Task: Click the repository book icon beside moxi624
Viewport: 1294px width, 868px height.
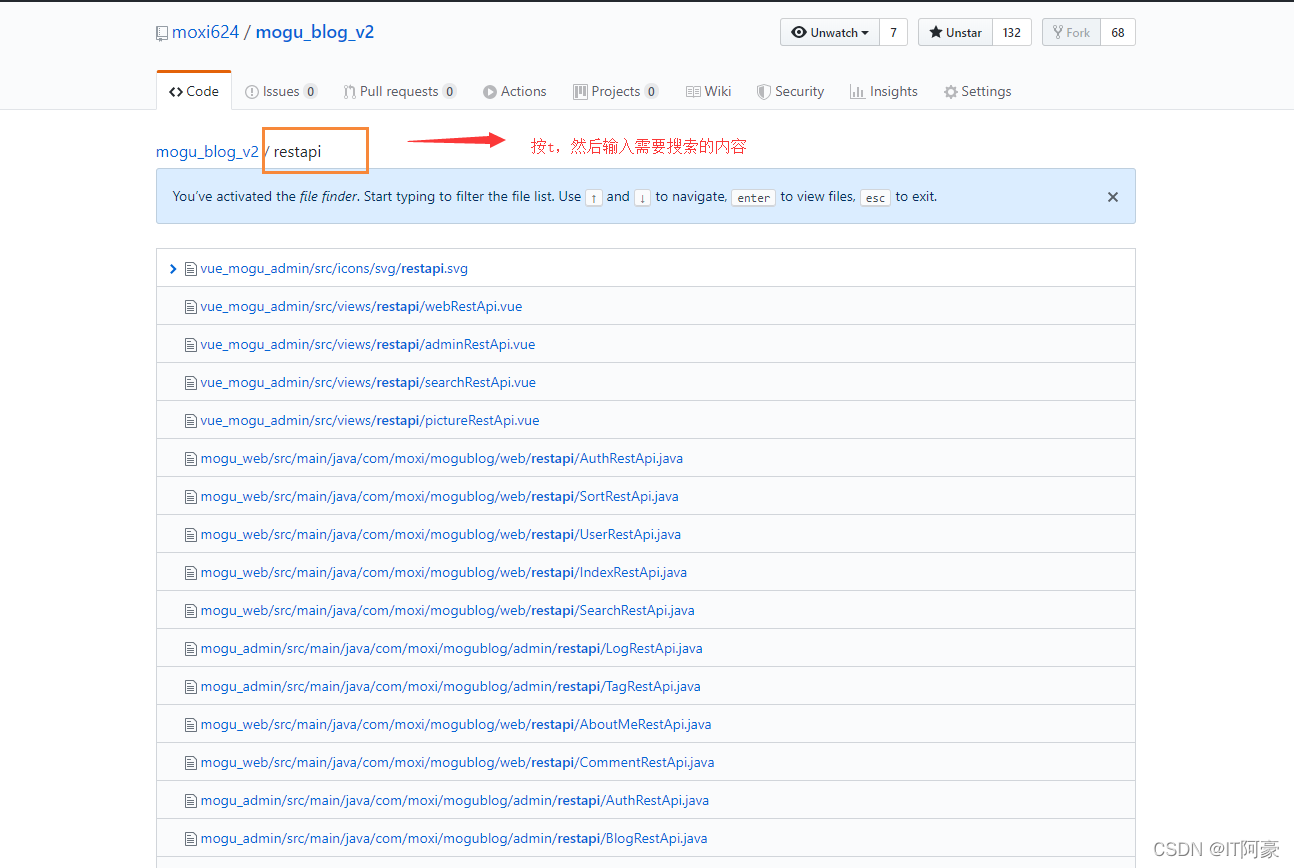Action: (162, 33)
